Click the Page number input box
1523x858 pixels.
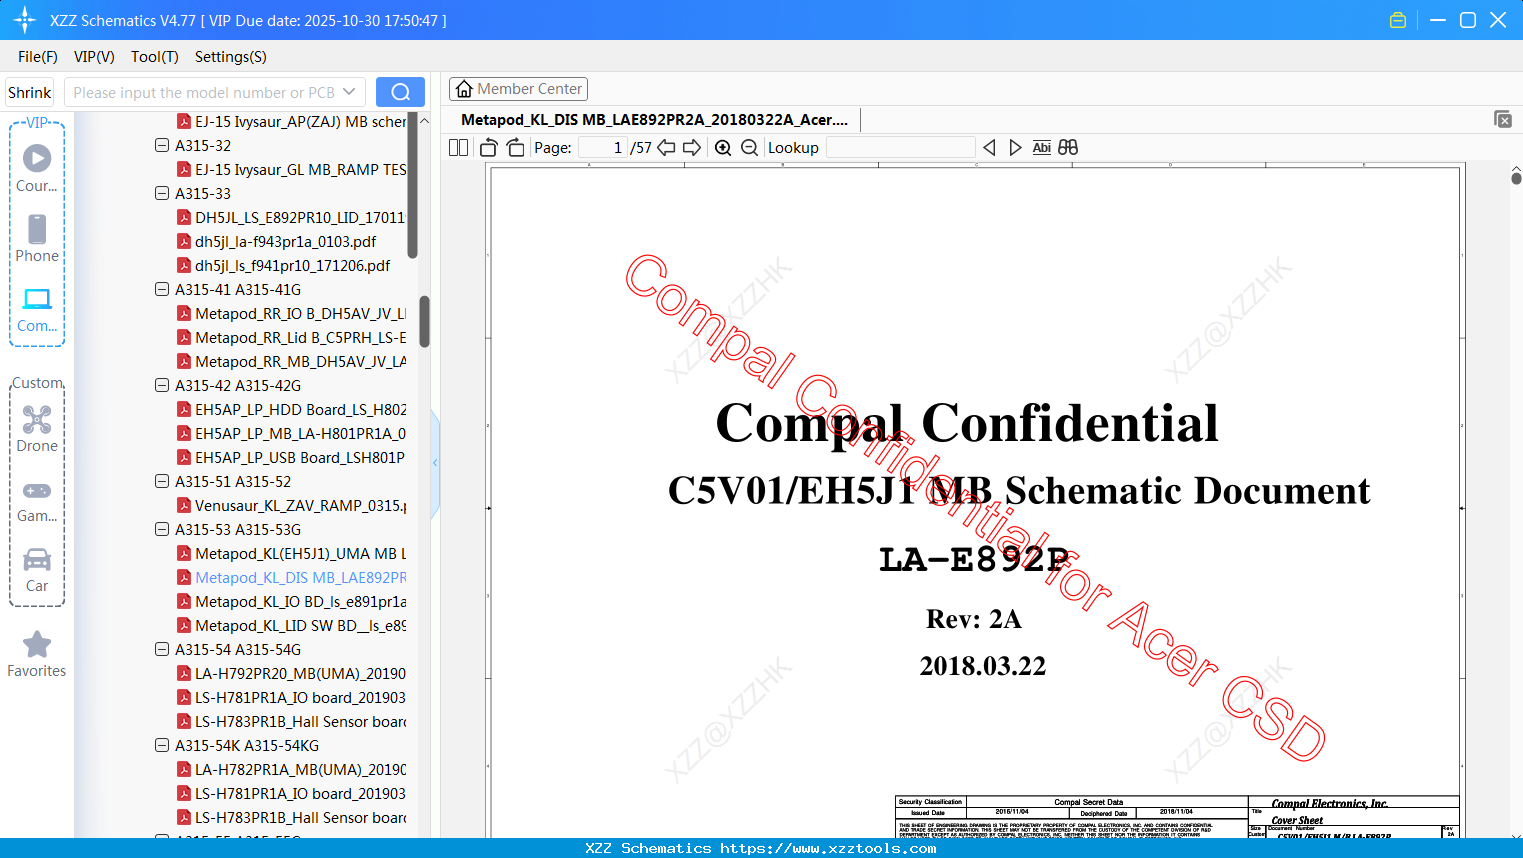click(602, 148)
